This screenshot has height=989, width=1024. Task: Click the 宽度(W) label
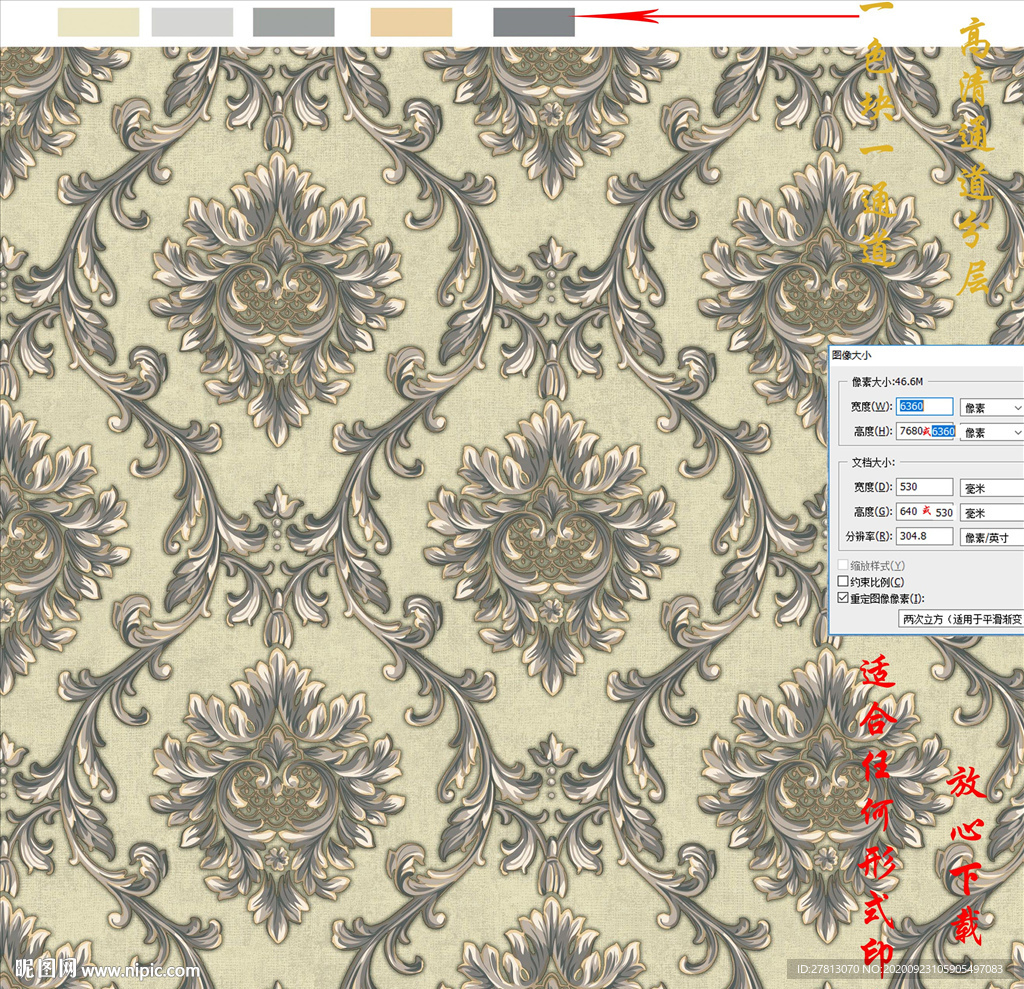point(871,406)
